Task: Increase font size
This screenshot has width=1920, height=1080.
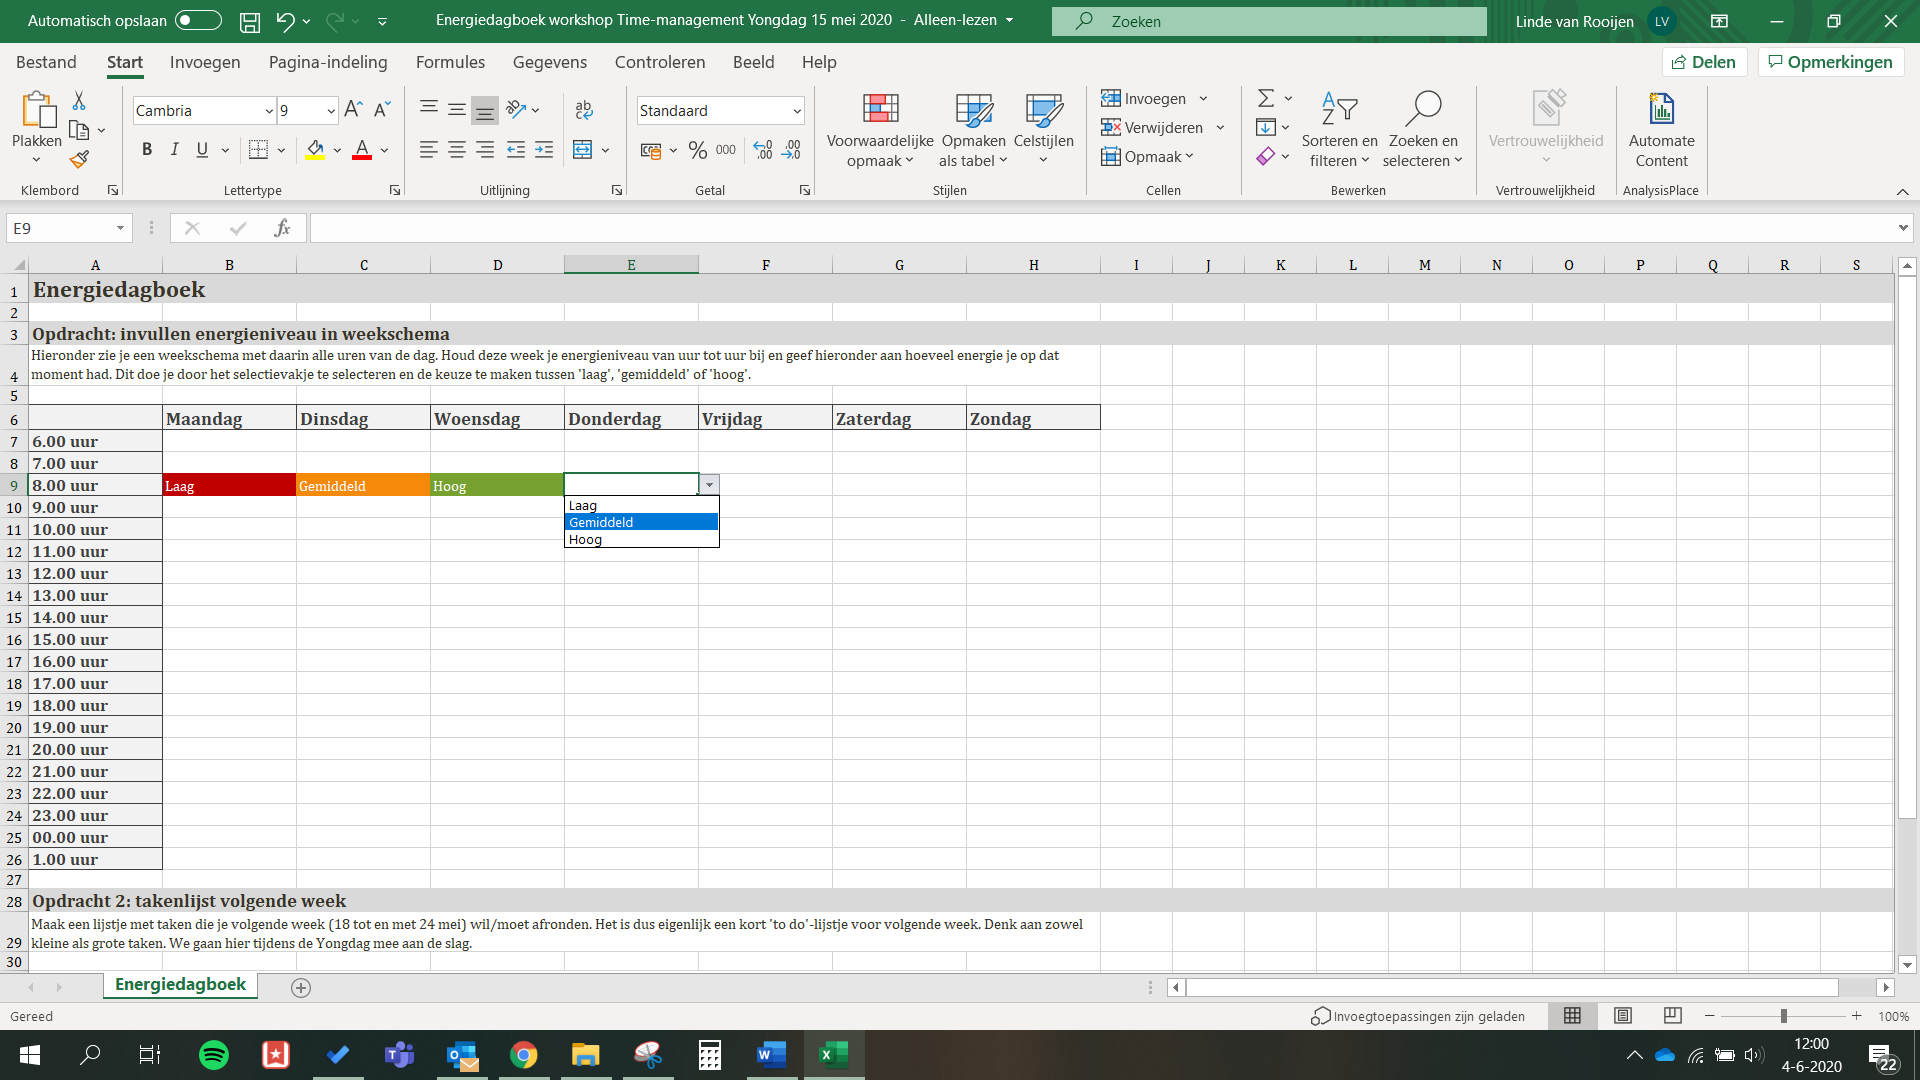Action: [x=353, y=110]
